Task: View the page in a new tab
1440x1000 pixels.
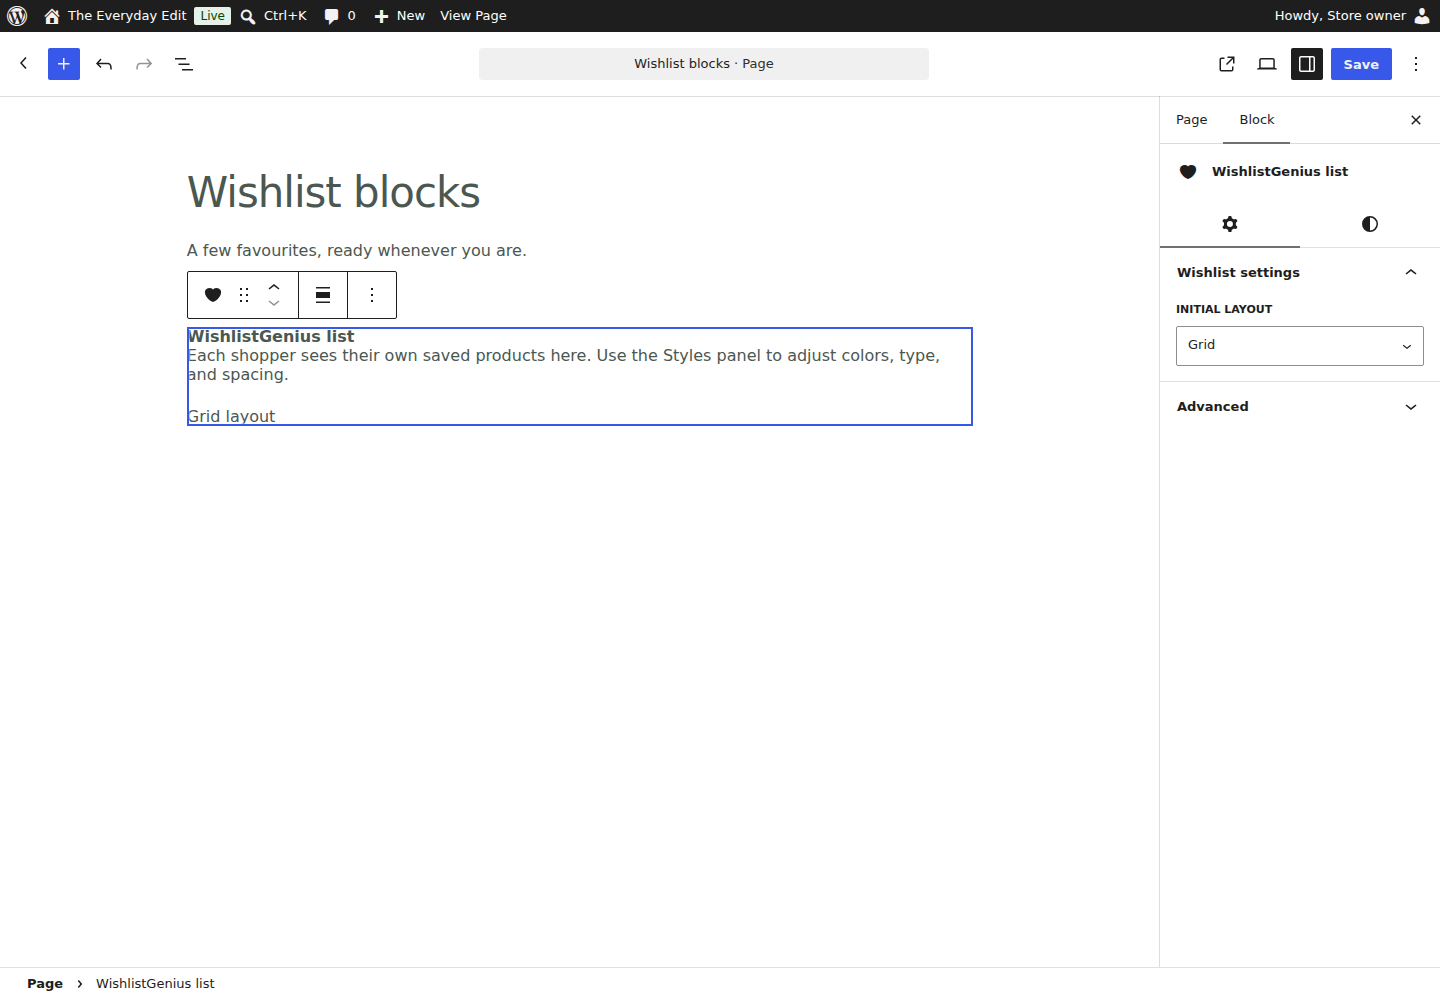Action: coord(1227,64)
